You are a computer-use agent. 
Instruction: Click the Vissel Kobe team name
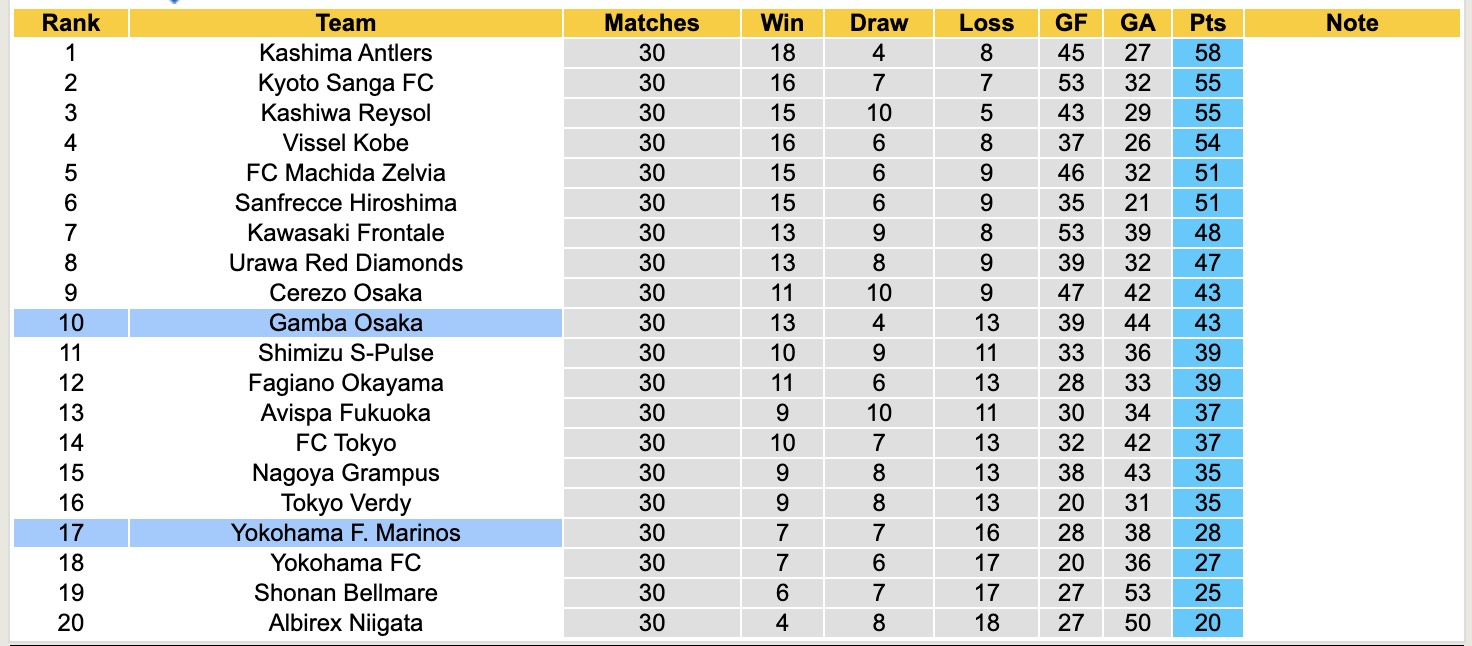345,143
